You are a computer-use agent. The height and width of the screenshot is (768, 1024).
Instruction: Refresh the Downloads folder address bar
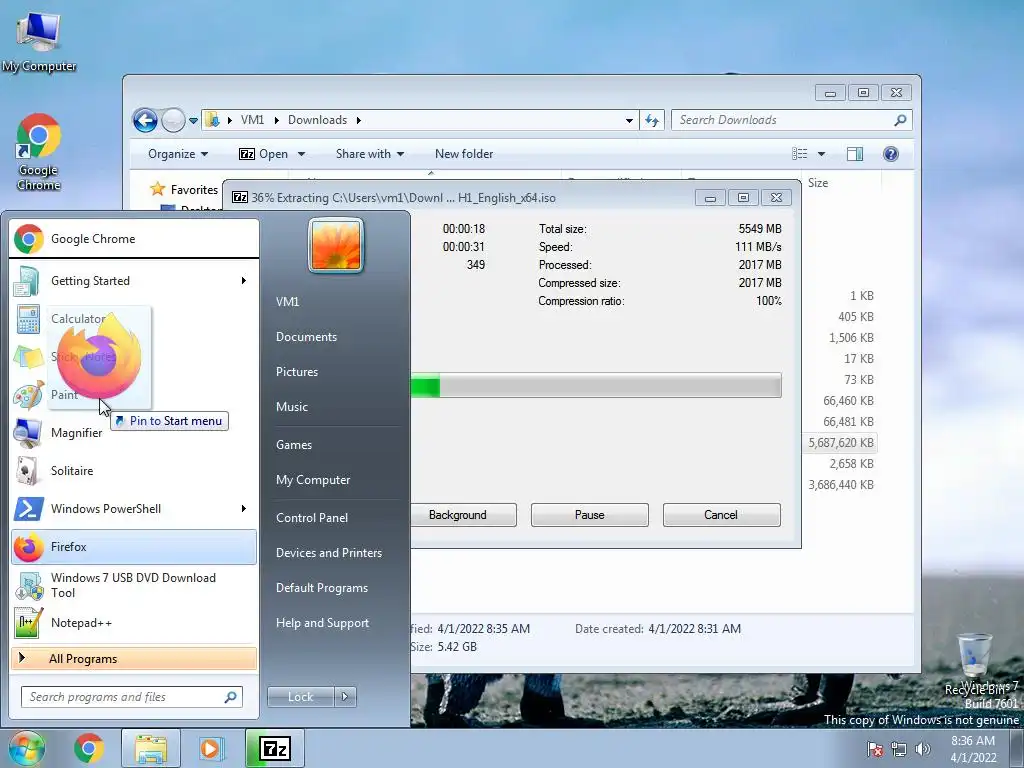pos(652,120)
